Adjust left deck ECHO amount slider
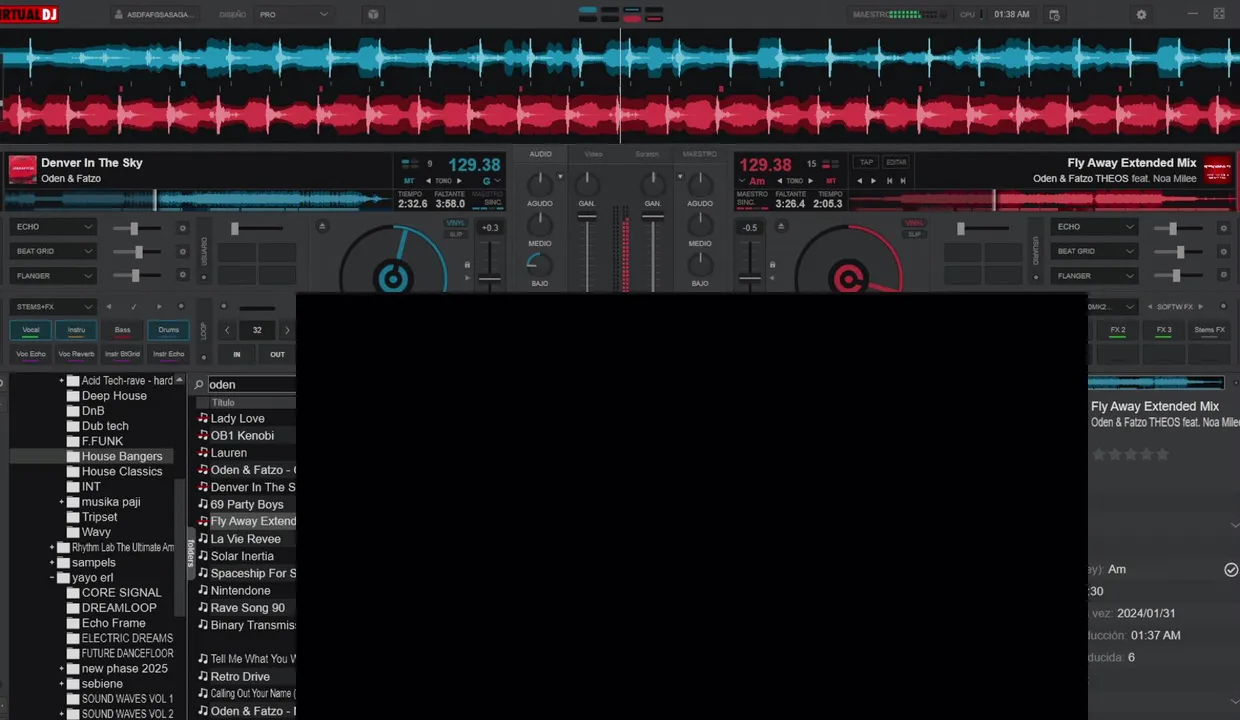The width and height of the screenshot is (1240, 720). point(137,228)
